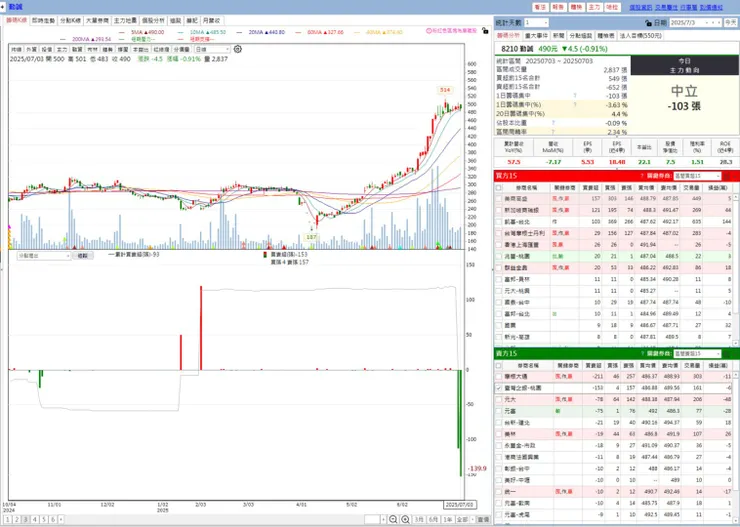Tick the select-all checkbox in 買方15 header row
The image size is (740, 527).
pyautogui.click(x=499, y=188)
